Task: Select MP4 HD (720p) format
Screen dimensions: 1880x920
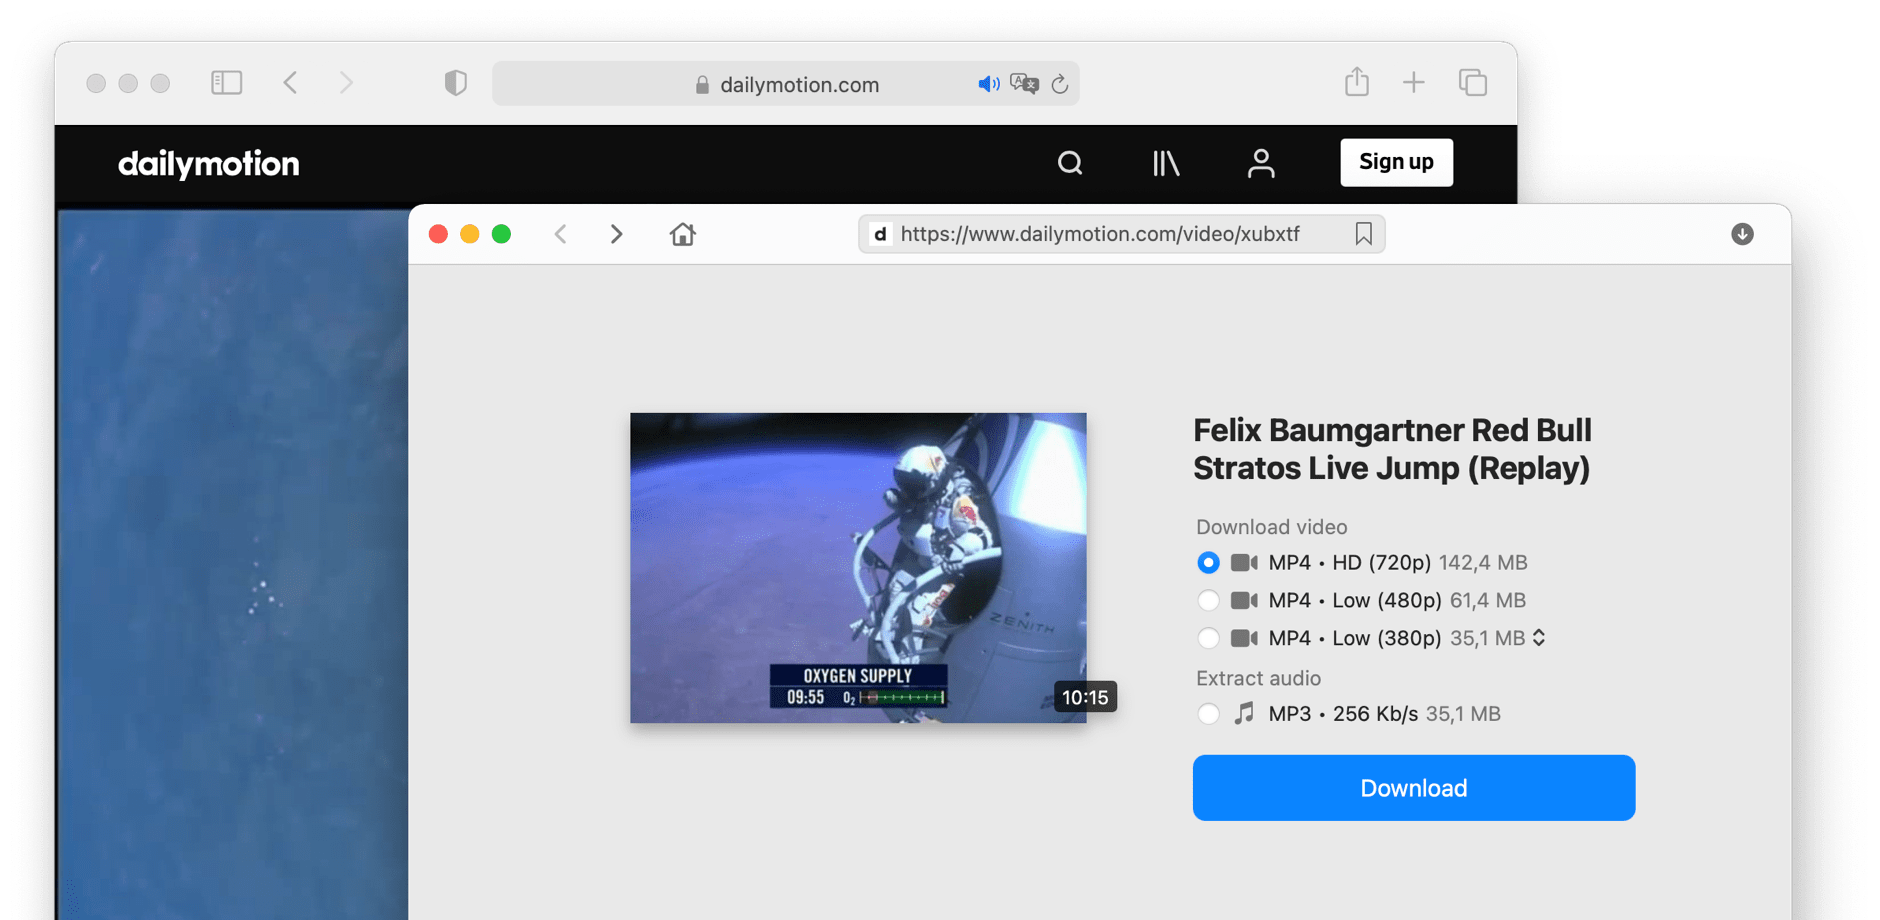Action: tap(1208, 563)
